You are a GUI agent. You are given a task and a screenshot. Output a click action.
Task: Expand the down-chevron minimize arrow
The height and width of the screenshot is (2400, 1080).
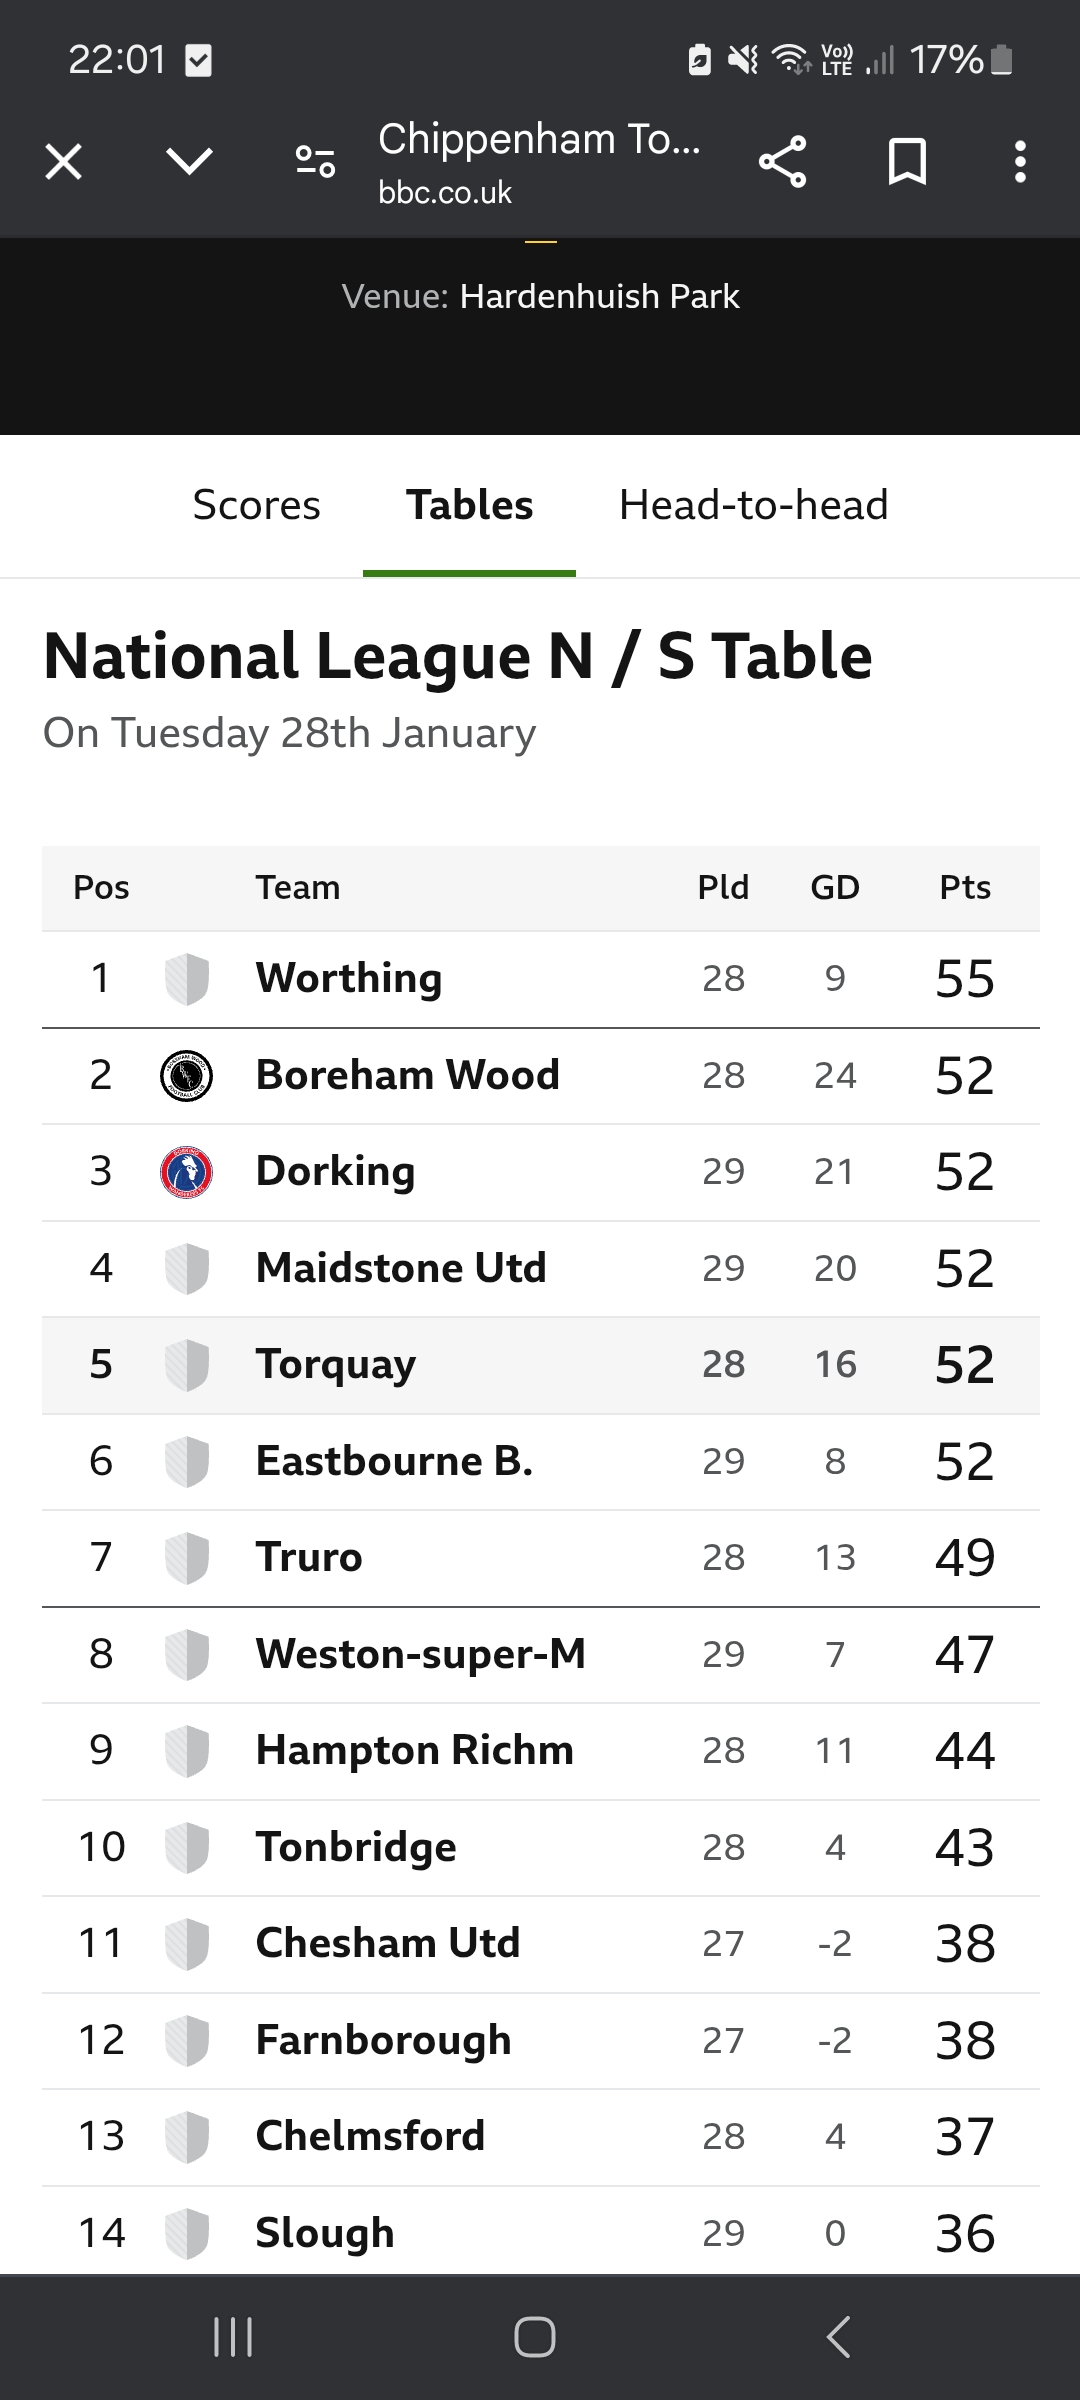click(189, 160)
